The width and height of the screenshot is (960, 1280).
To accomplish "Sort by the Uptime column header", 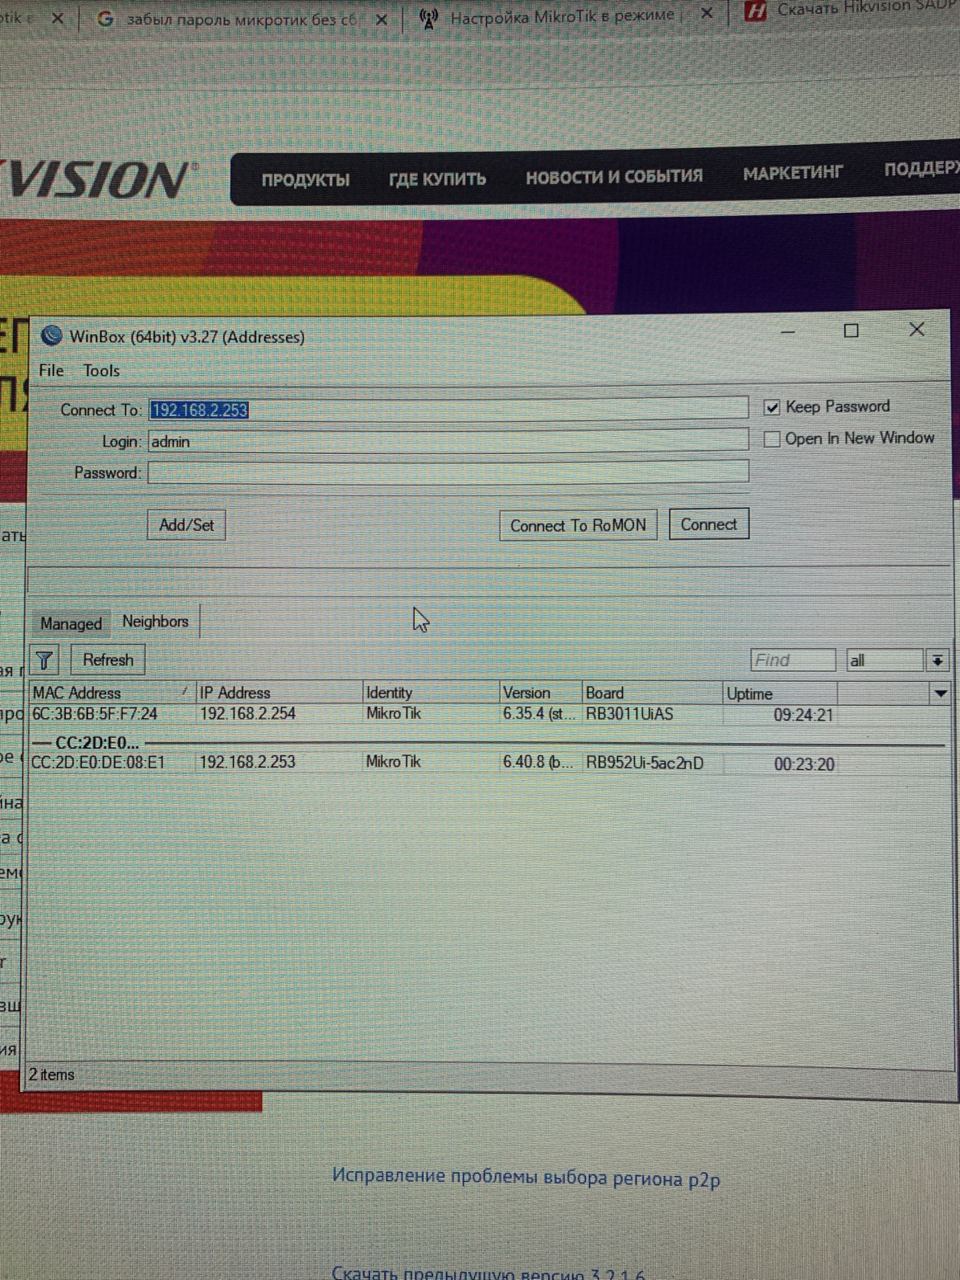I will tap(781, 694).
